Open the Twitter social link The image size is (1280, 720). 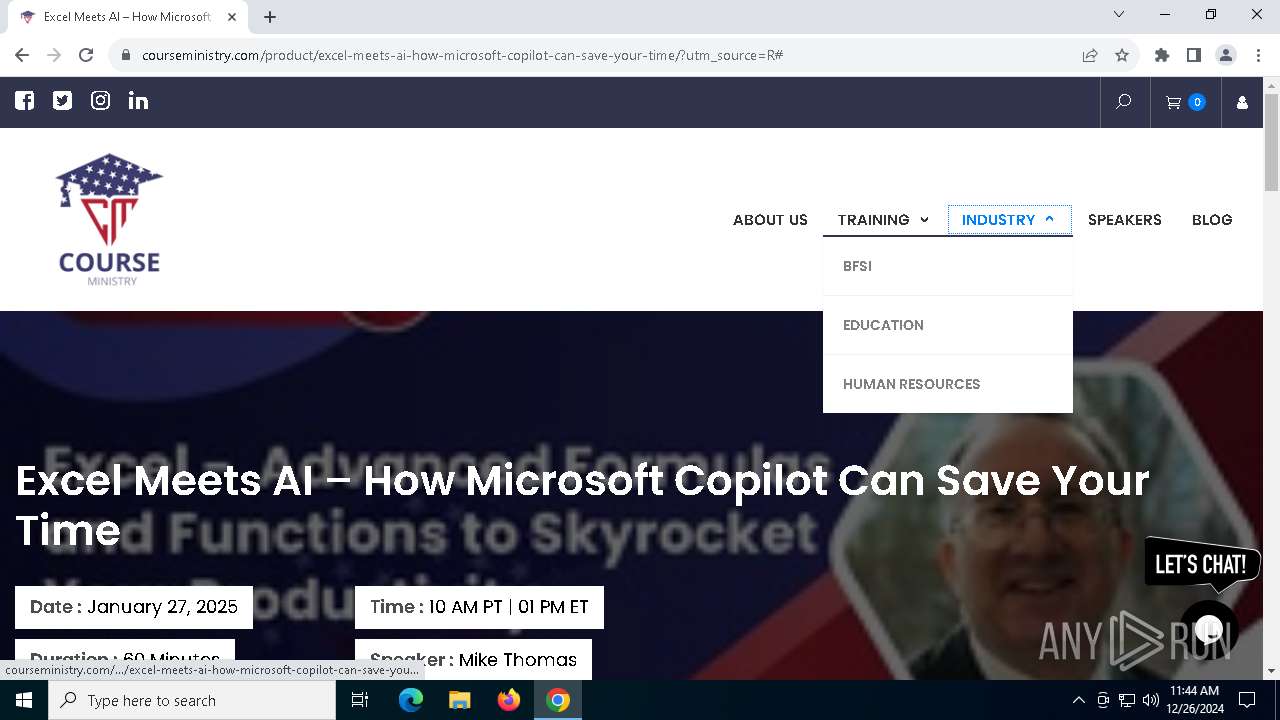[62, 100]
